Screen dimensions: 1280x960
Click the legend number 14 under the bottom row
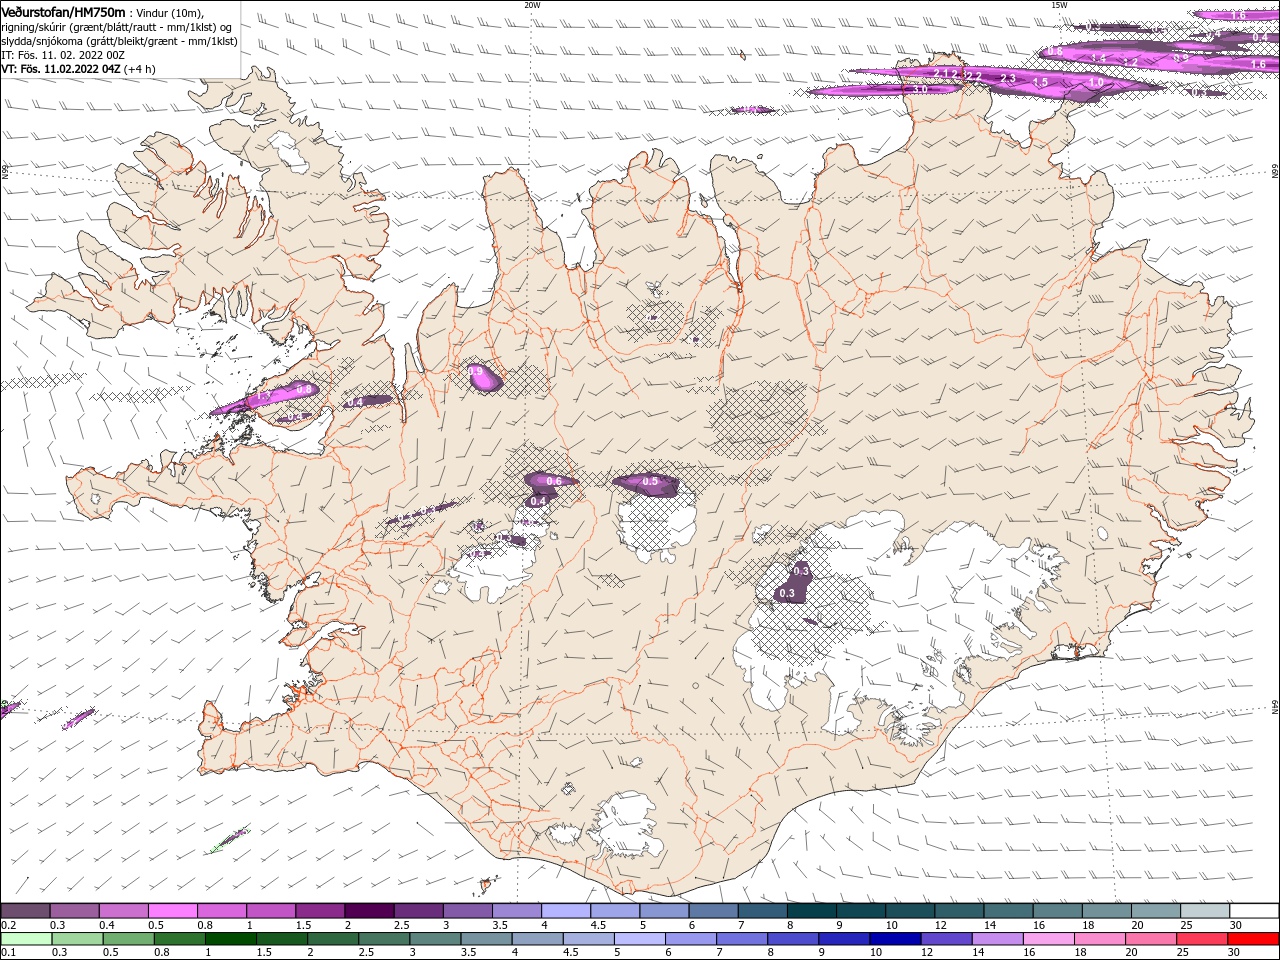pos(977,953)
